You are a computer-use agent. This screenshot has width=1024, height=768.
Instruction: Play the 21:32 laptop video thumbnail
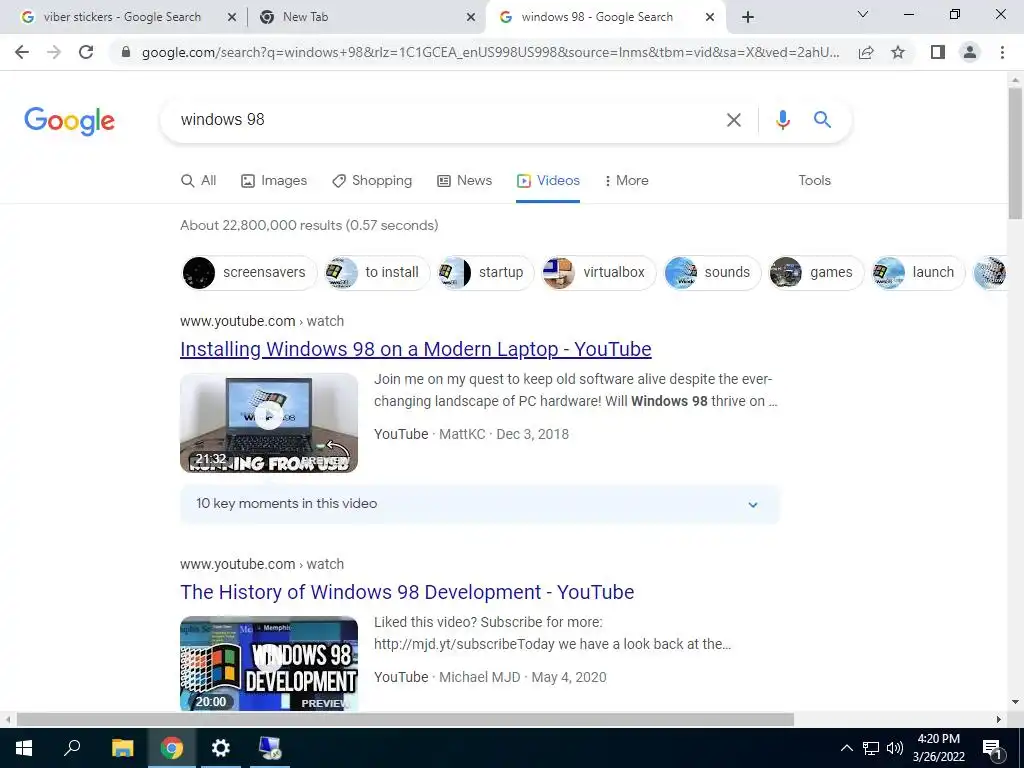click(269, 423)
